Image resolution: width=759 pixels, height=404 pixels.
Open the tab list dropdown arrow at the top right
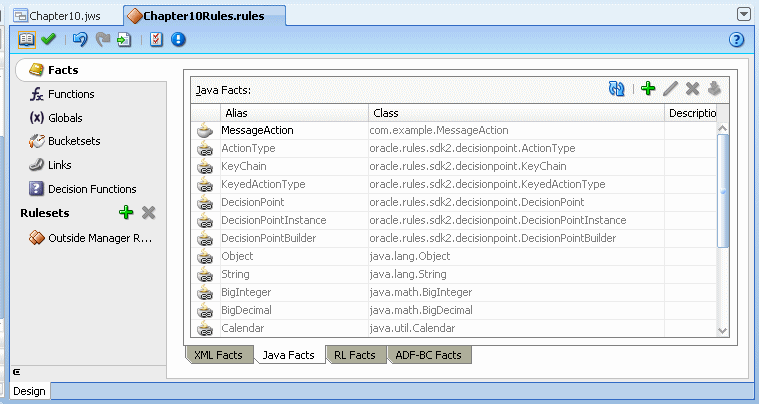coord(744,15)
